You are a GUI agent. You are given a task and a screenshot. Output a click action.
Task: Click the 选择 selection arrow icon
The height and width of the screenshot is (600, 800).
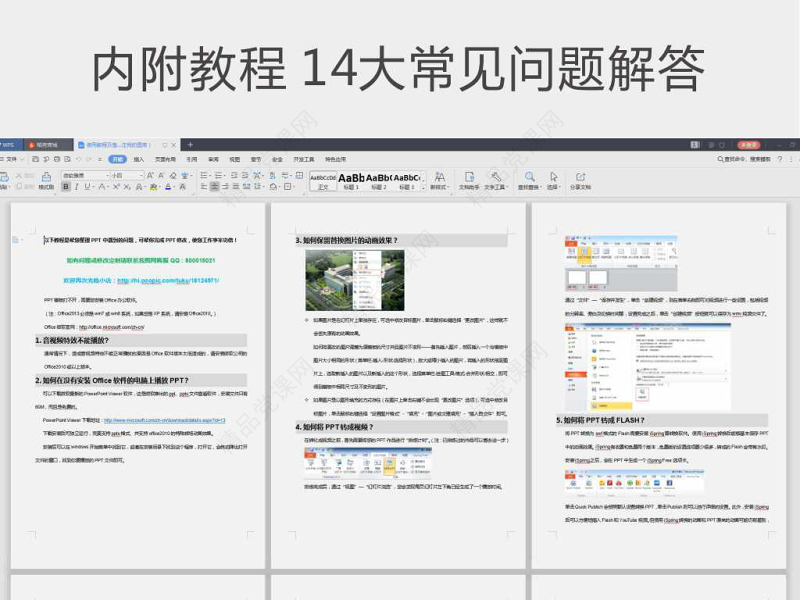click(554, 178)
